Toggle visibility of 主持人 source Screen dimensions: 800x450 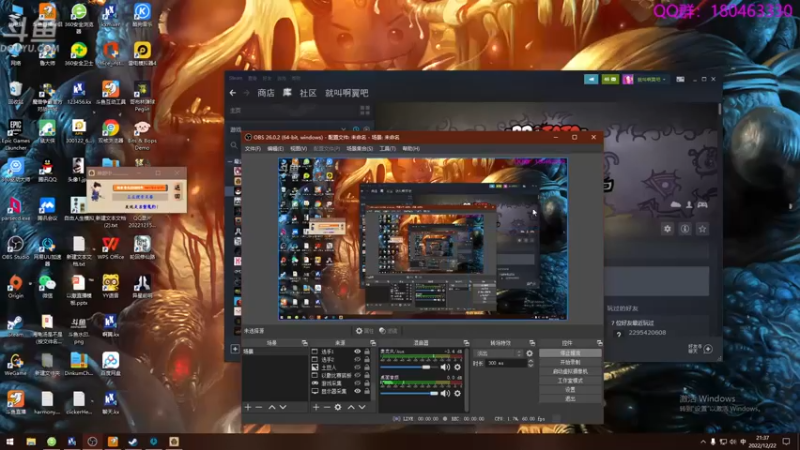tap(357, 367)
